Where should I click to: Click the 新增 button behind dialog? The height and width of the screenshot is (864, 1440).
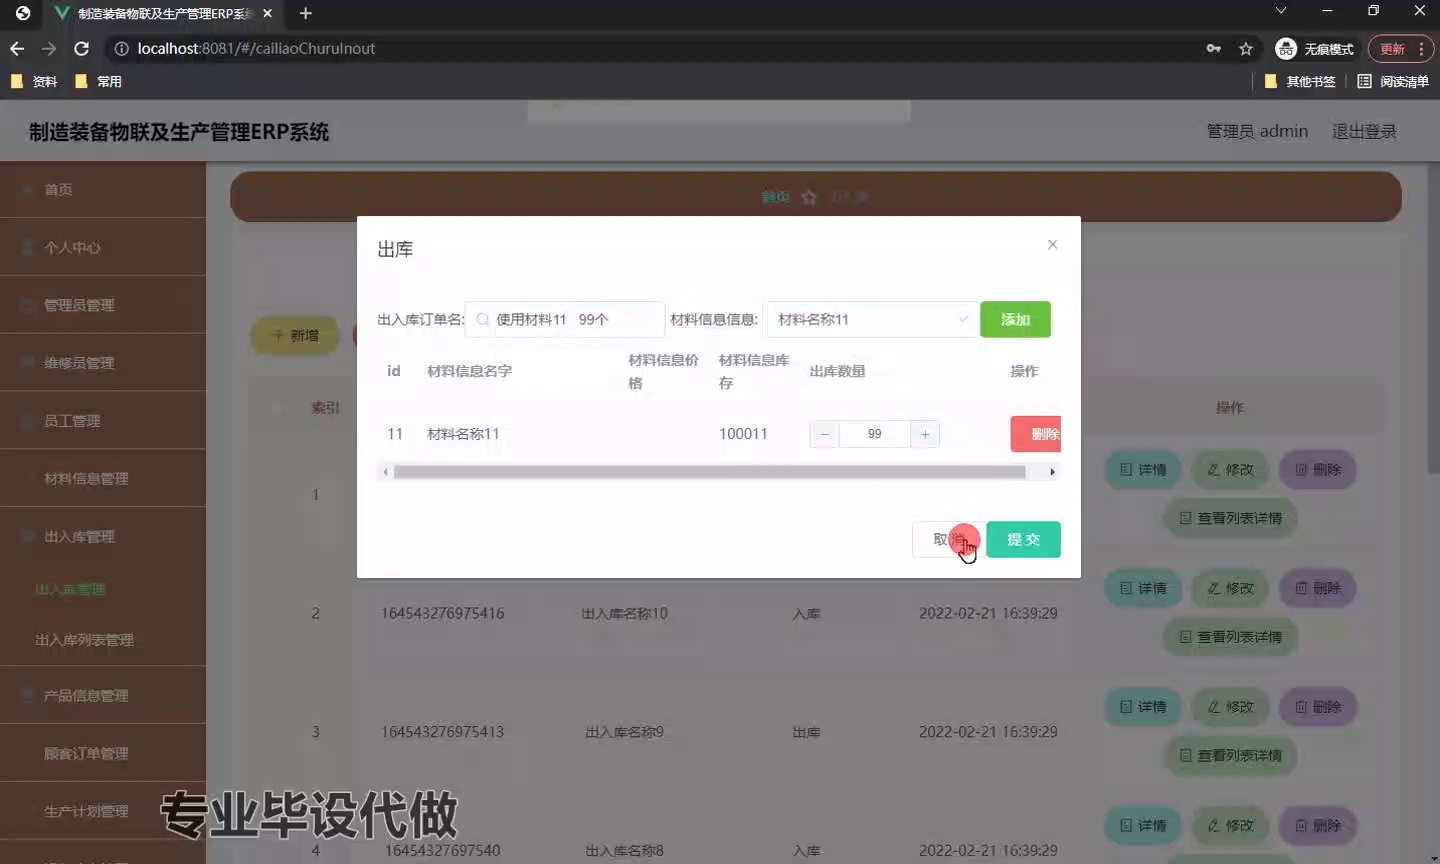pos(295,336)
